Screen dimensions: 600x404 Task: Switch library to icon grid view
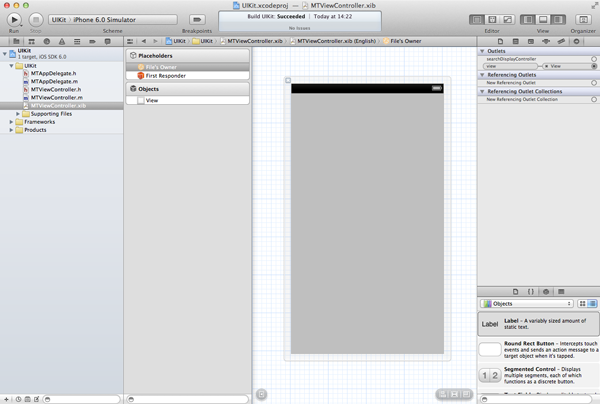[x=582, y=303]
